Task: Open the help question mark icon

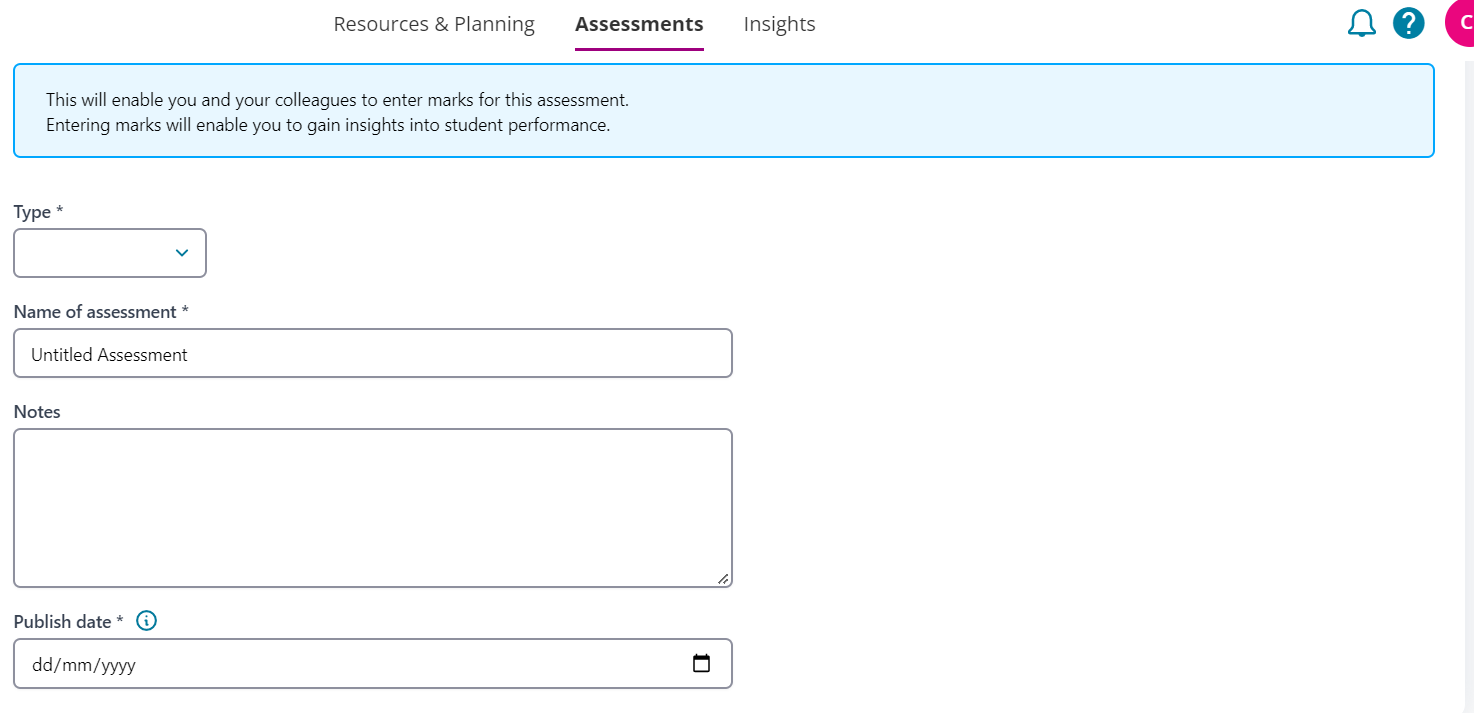Action: (1408, 22)
